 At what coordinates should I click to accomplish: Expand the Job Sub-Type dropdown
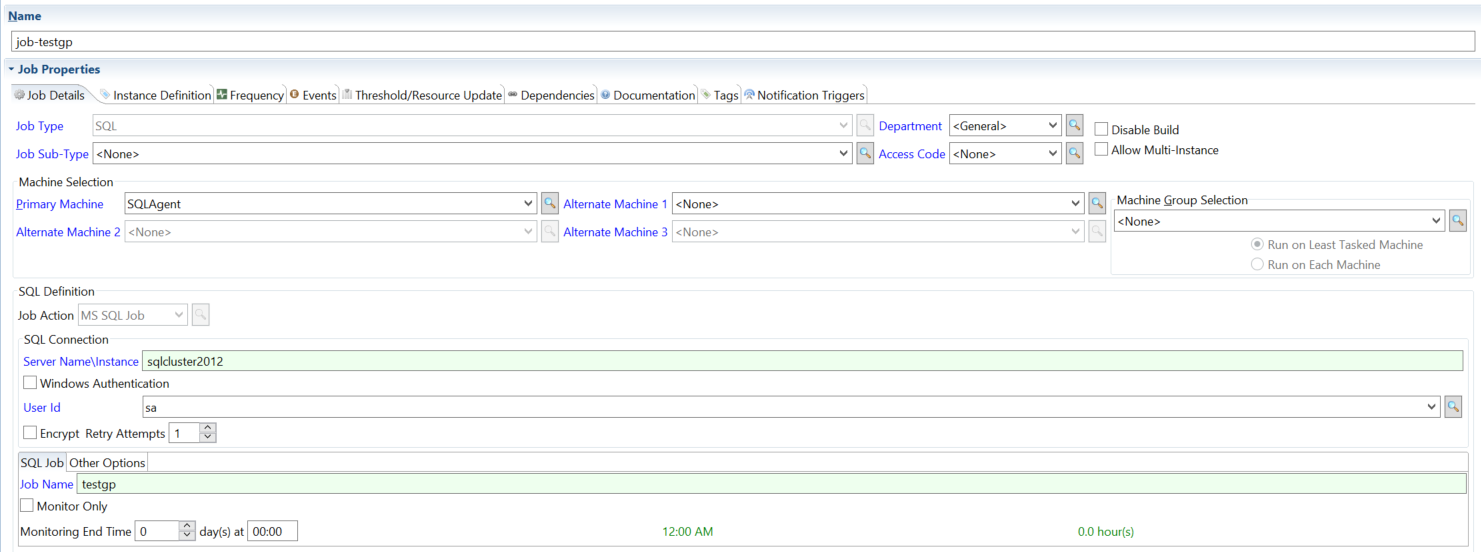tap(845, 154)
